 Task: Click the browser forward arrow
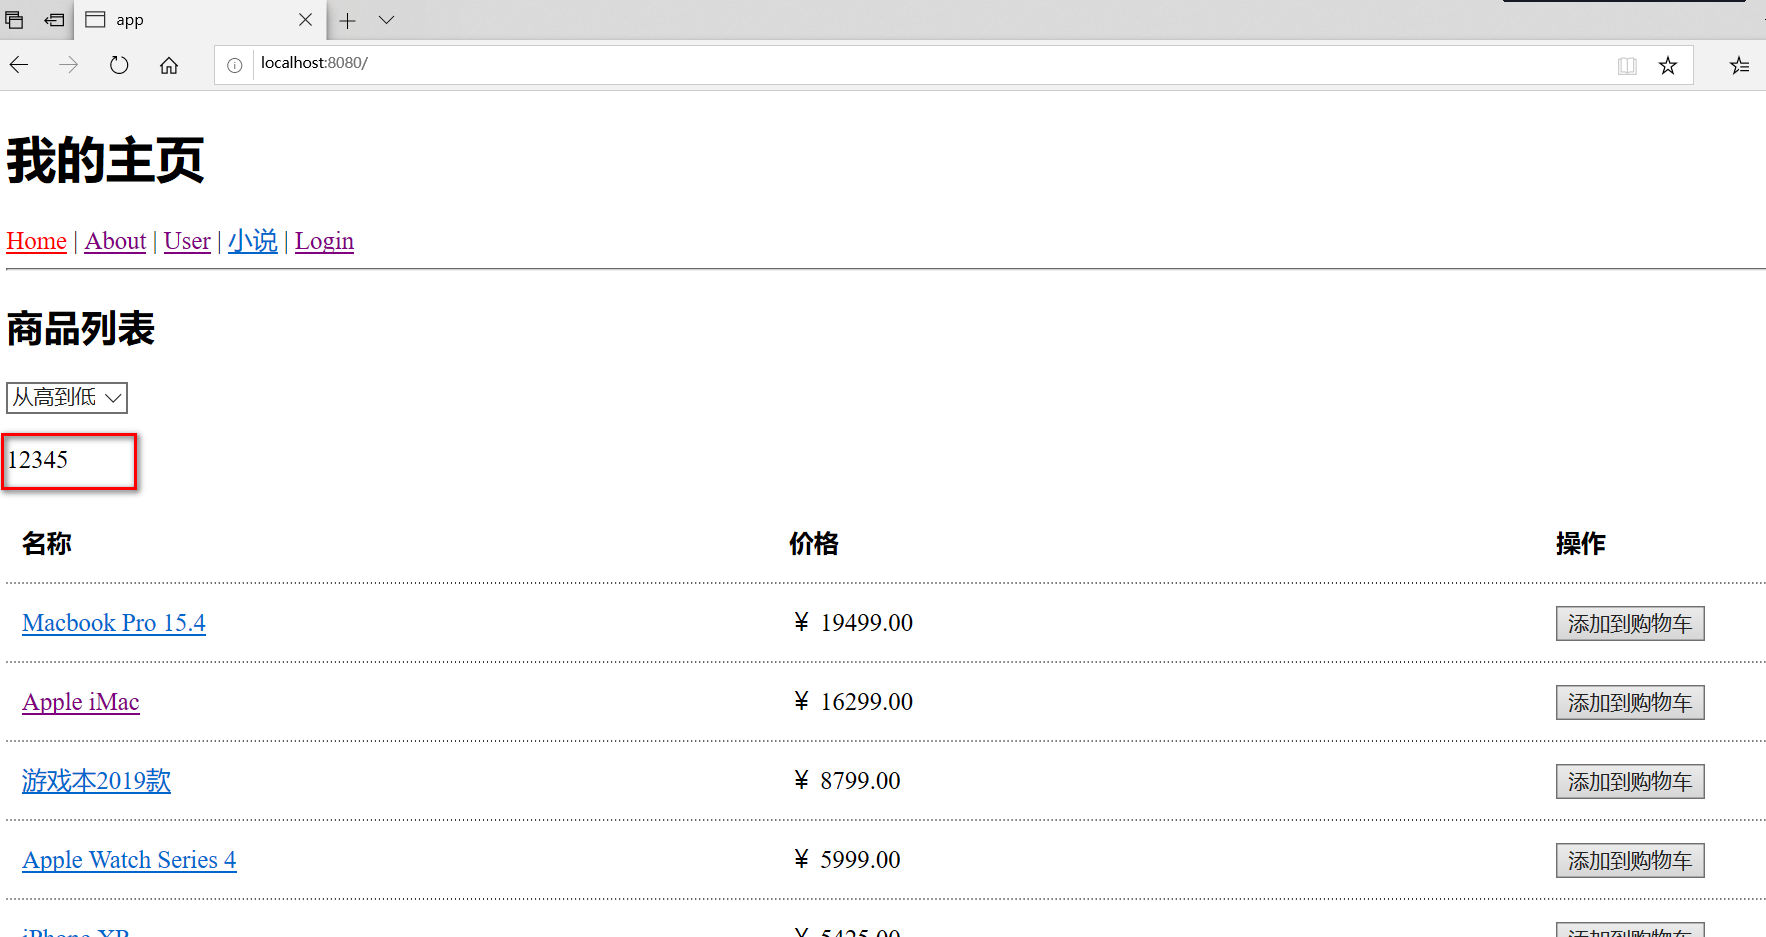pyautogui.click(x=68, y=65)
